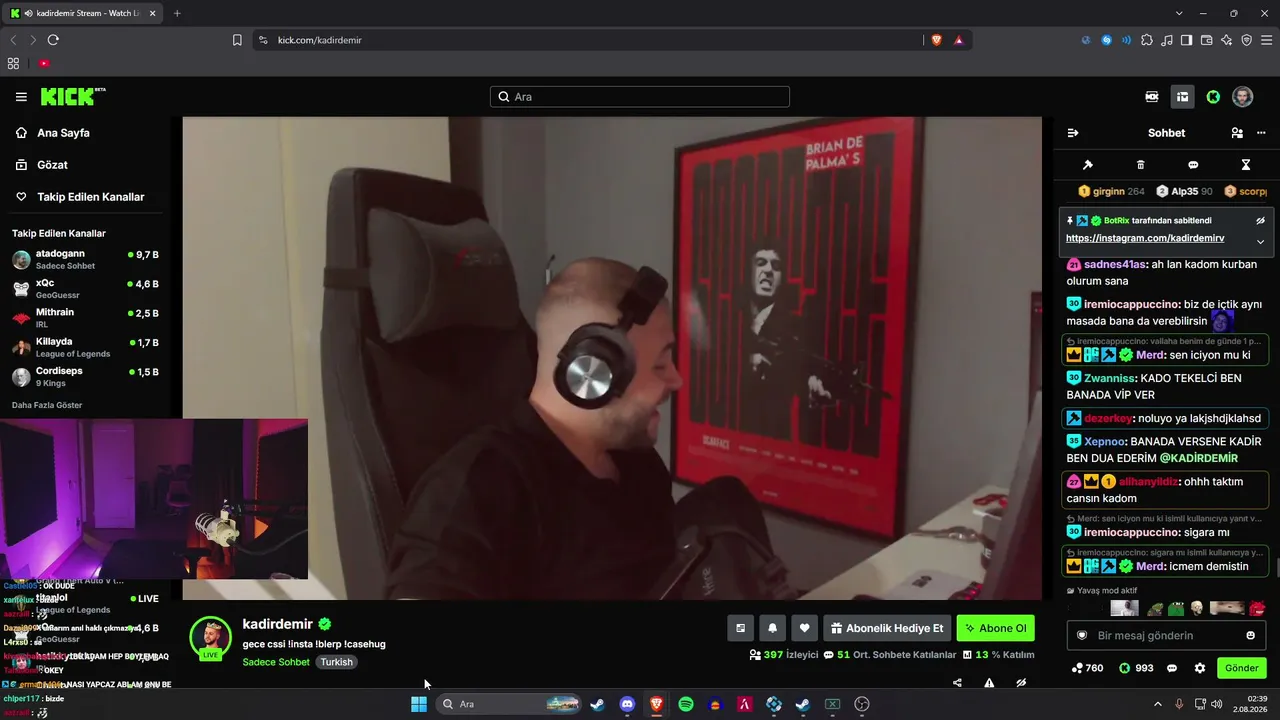Open the three-dot chat options menu
This screenshot has width=1280, height=720.
point(1260,133)
